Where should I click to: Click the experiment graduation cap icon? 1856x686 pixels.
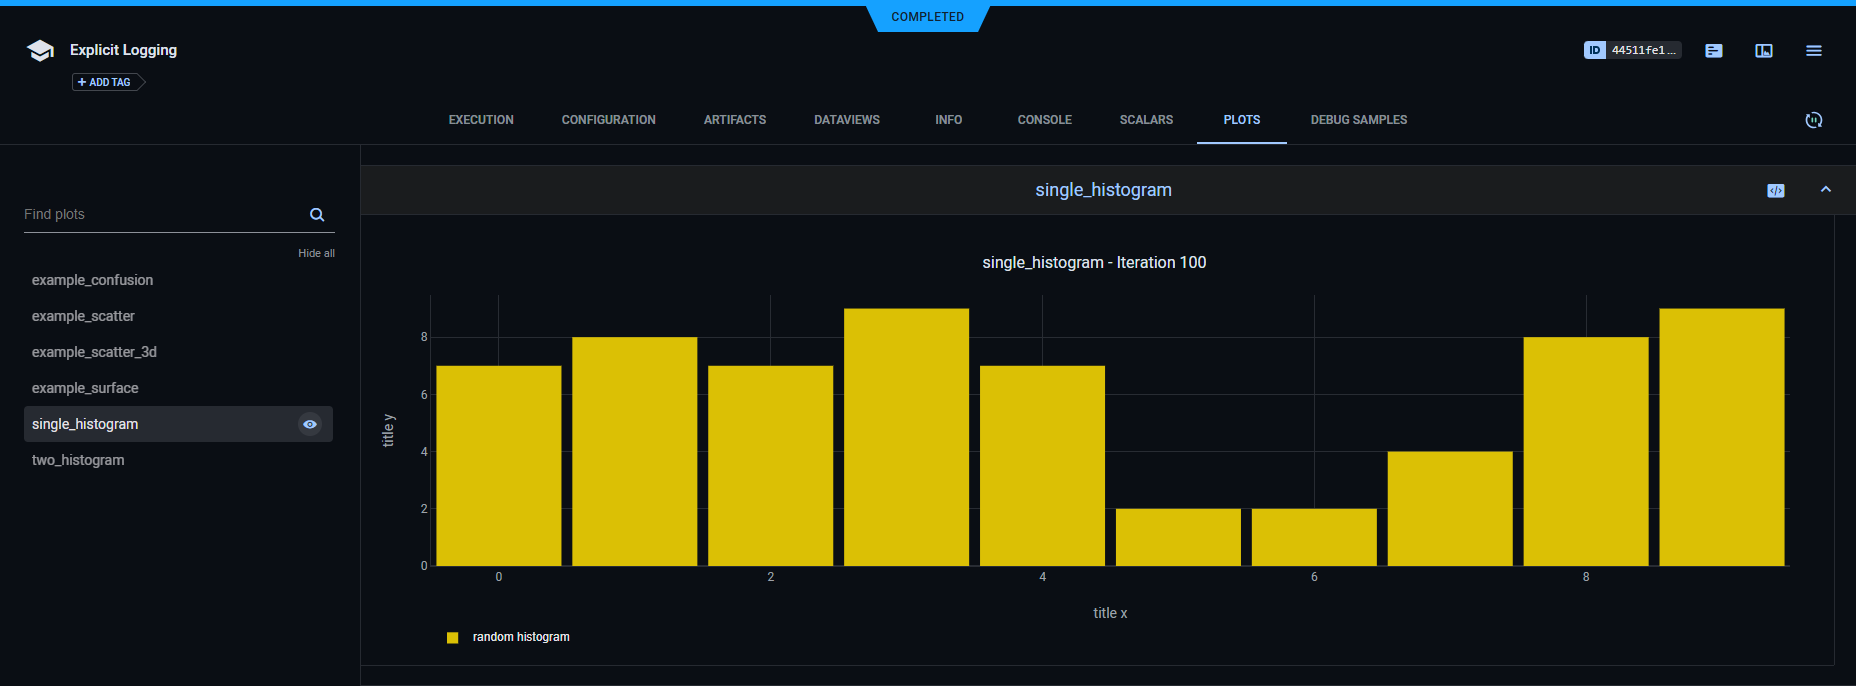coord(40,51)
